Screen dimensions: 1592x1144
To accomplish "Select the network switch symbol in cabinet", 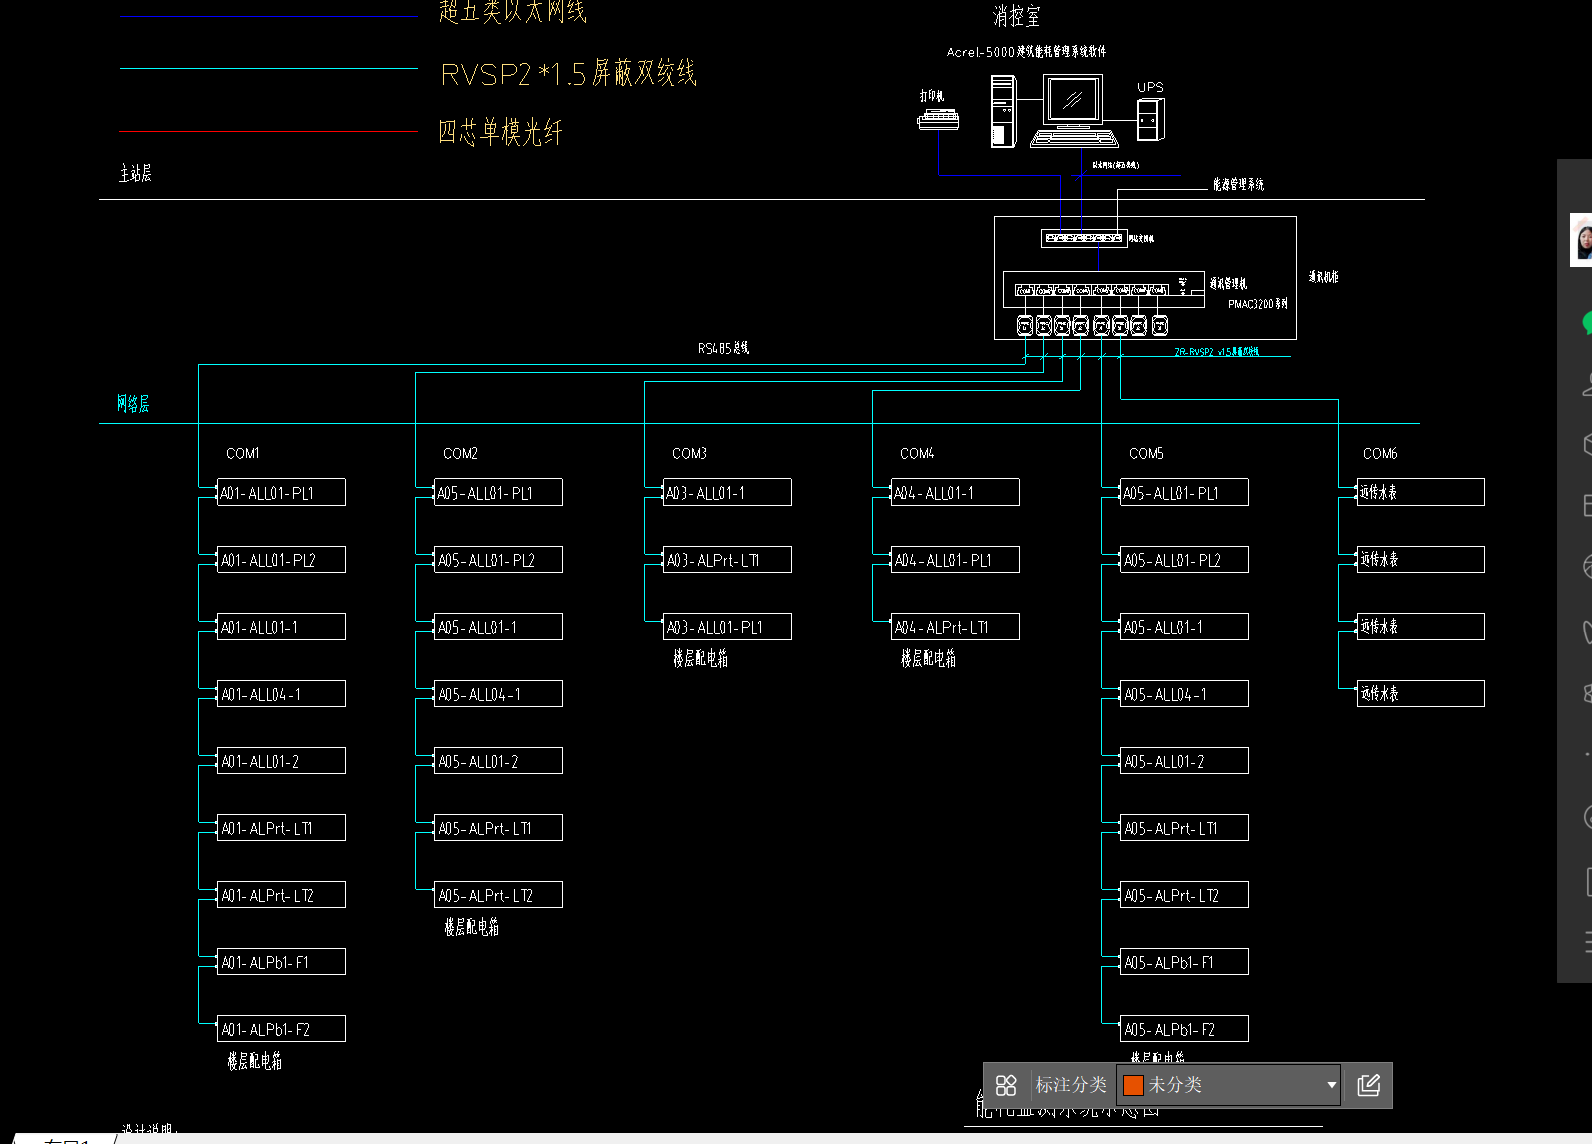I will pos(1083,238).
